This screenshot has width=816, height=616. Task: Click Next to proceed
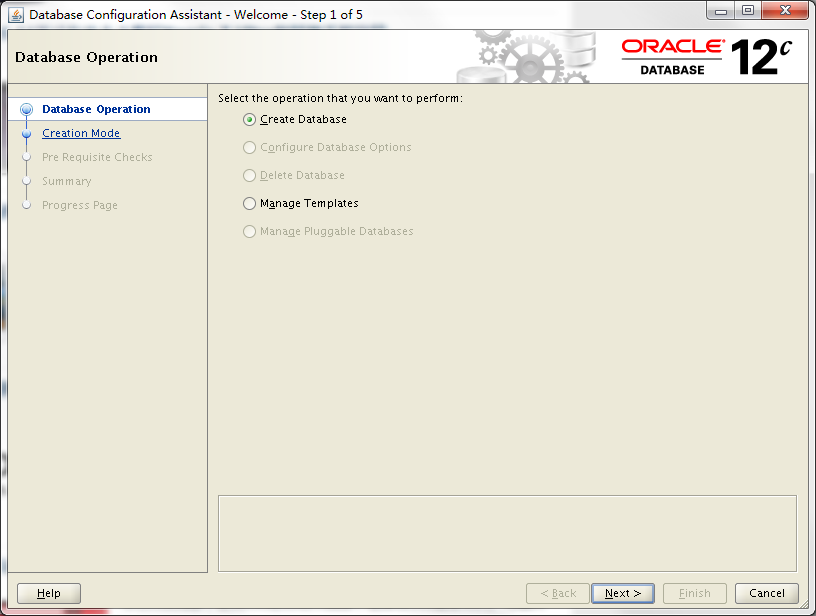click(x=622, y=593)
